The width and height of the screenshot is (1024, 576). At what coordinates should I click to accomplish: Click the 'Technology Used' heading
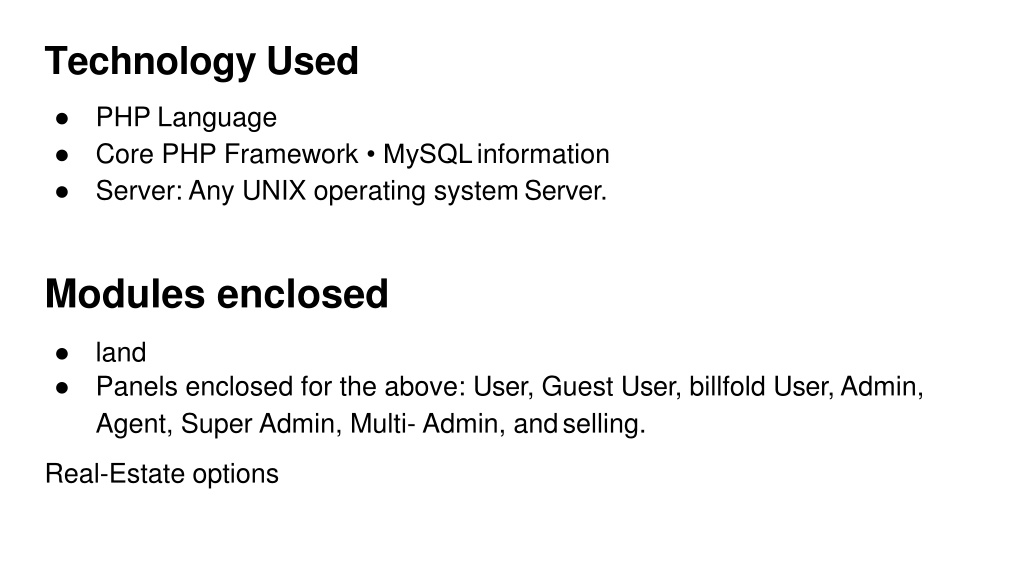201,61
